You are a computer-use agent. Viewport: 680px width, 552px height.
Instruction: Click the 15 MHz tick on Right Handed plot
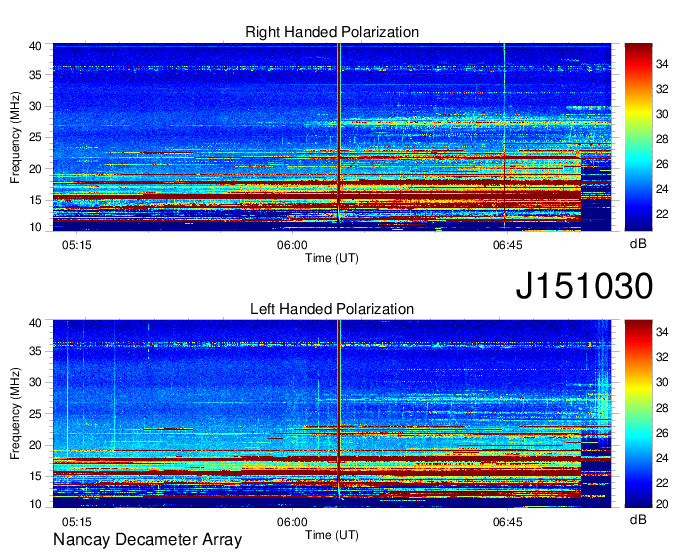coord(35,200)
